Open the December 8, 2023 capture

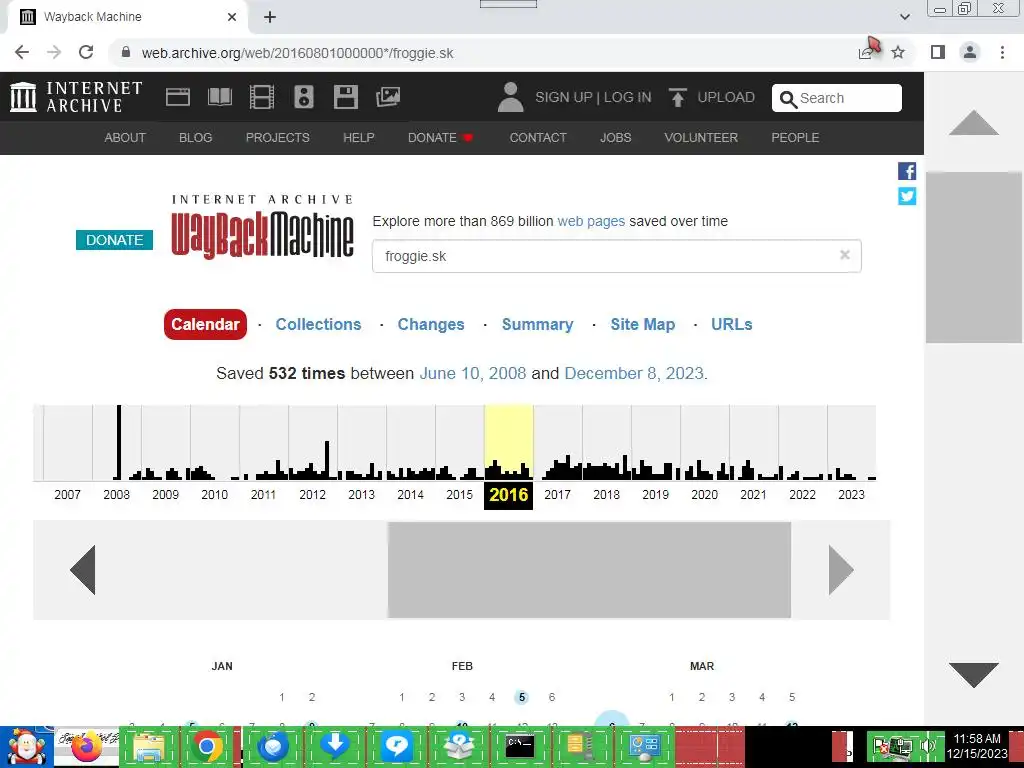[633, 374]
